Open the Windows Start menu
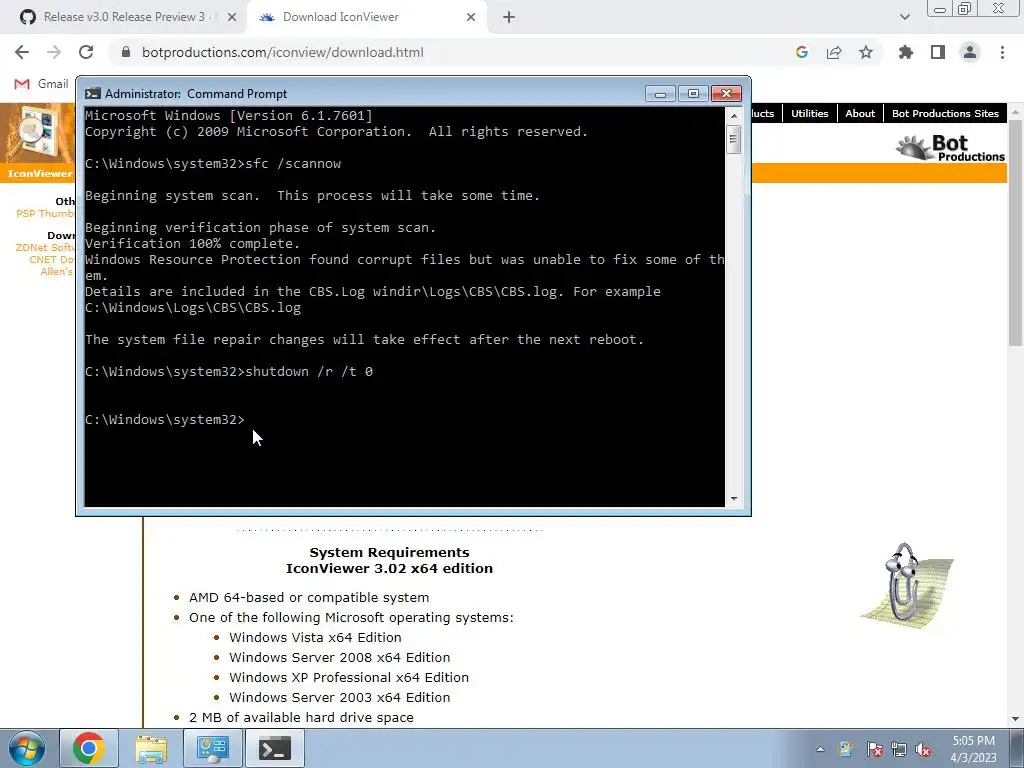Screen dimensions: 1024x768 tap(26, 748)
